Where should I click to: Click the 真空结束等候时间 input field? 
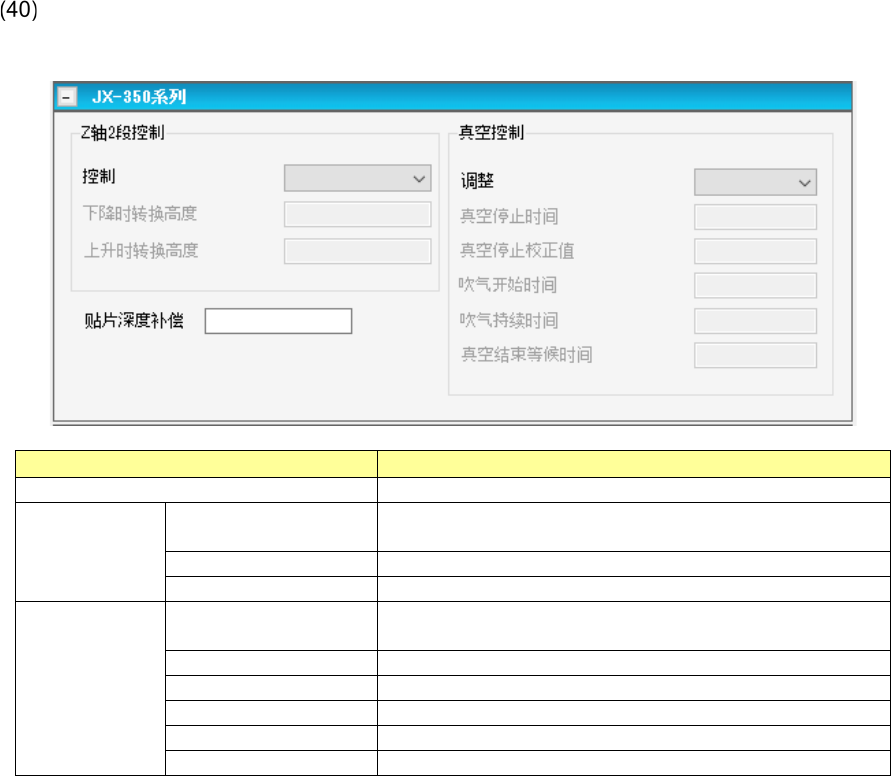[755, 355]
